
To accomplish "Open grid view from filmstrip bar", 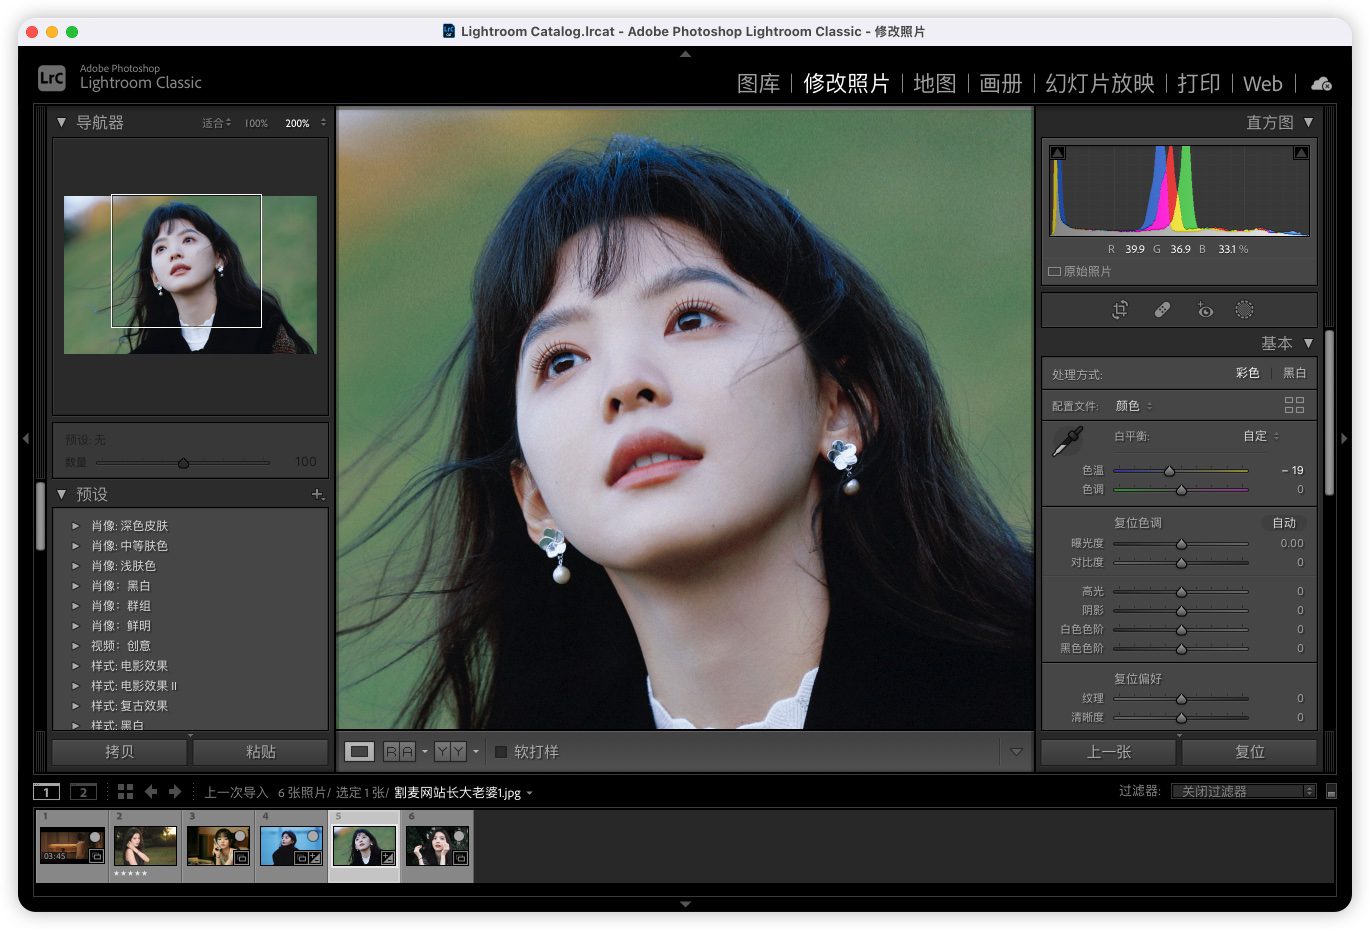I will (x=125, y=792).
